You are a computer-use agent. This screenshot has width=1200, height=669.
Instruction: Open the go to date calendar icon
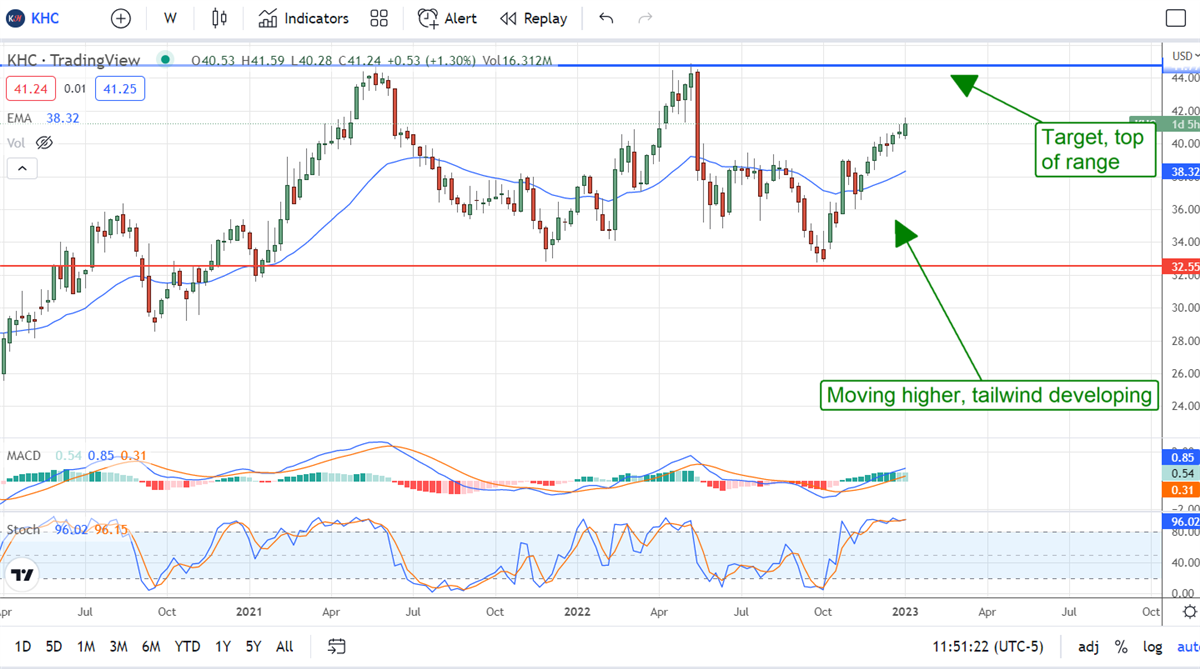pos(337,646)
